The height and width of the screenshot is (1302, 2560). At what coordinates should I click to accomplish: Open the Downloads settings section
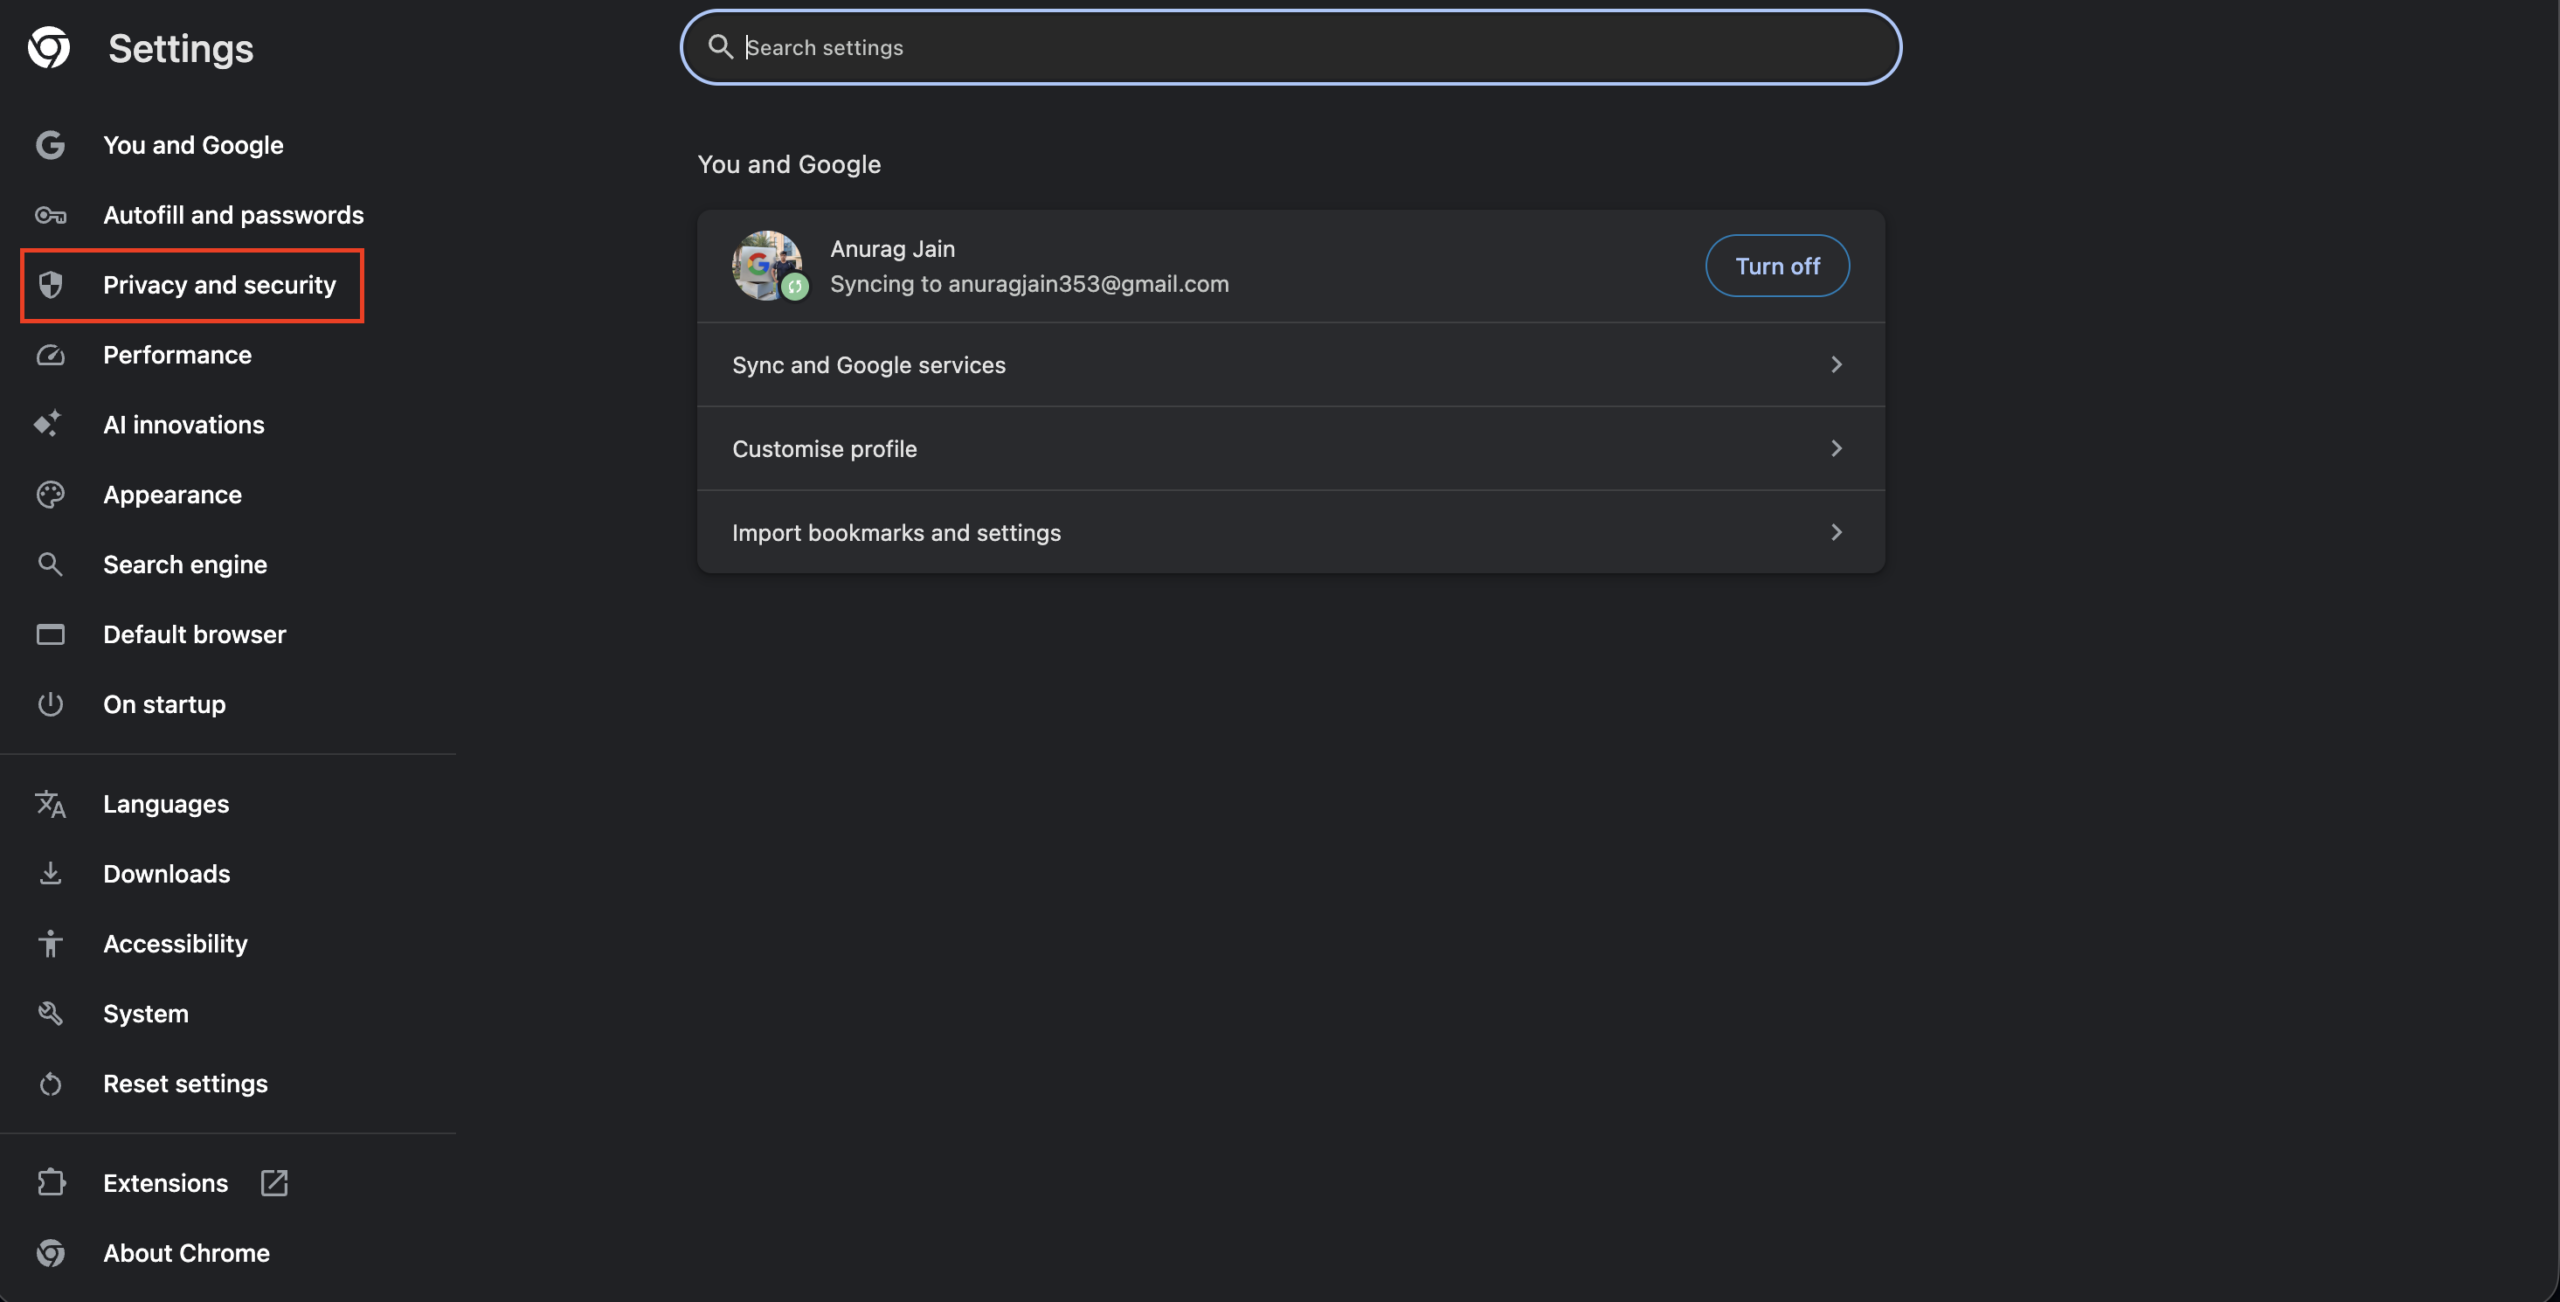pyautogui.click(x=166, y=874)
